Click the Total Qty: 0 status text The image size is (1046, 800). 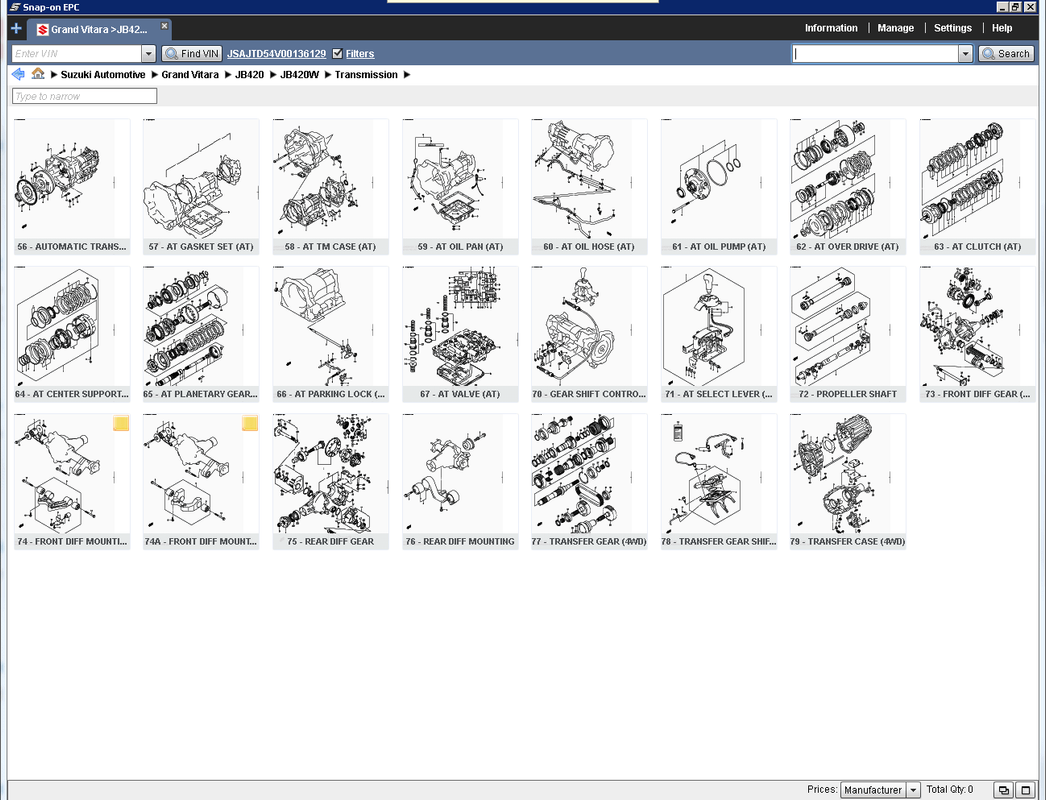(x=949, y=789)
